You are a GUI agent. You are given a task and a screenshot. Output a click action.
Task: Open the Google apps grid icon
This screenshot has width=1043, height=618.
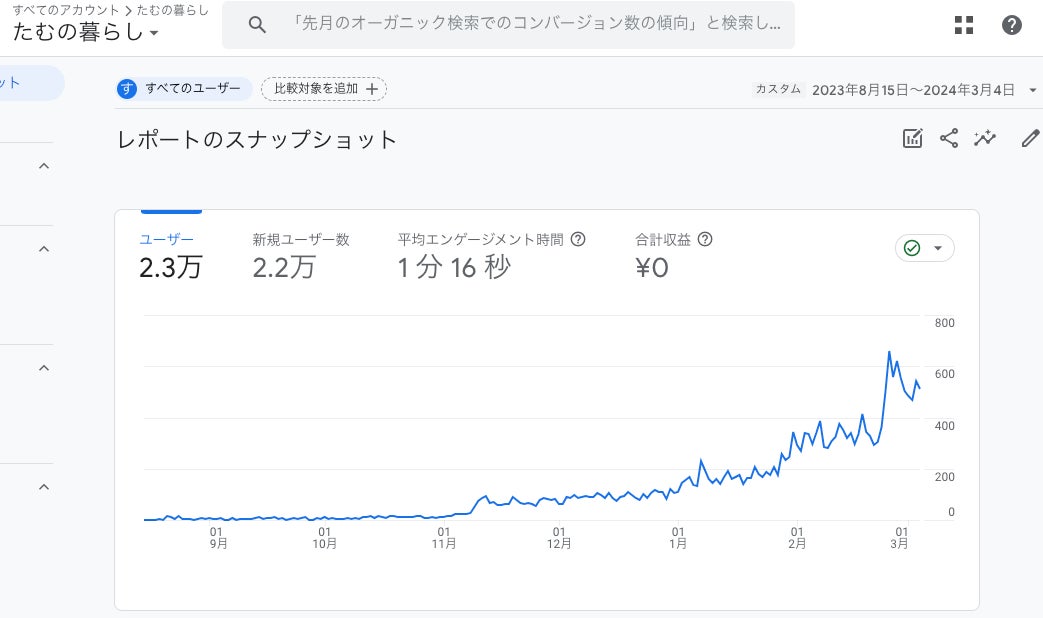tap(964, 25)
